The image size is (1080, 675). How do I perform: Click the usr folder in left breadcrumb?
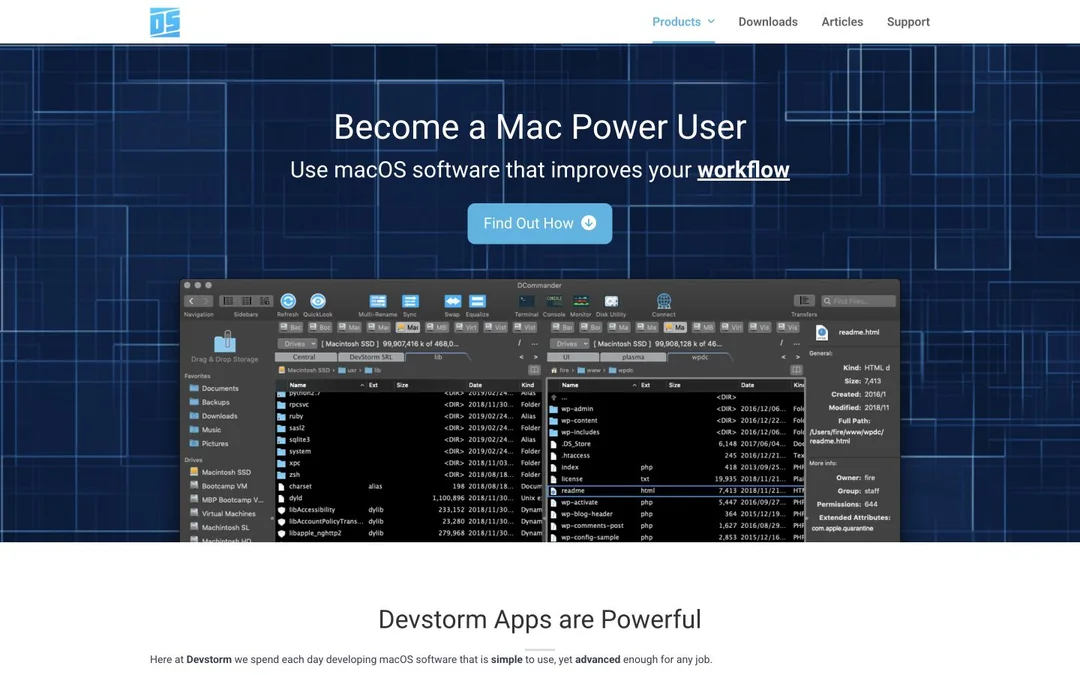347,370
